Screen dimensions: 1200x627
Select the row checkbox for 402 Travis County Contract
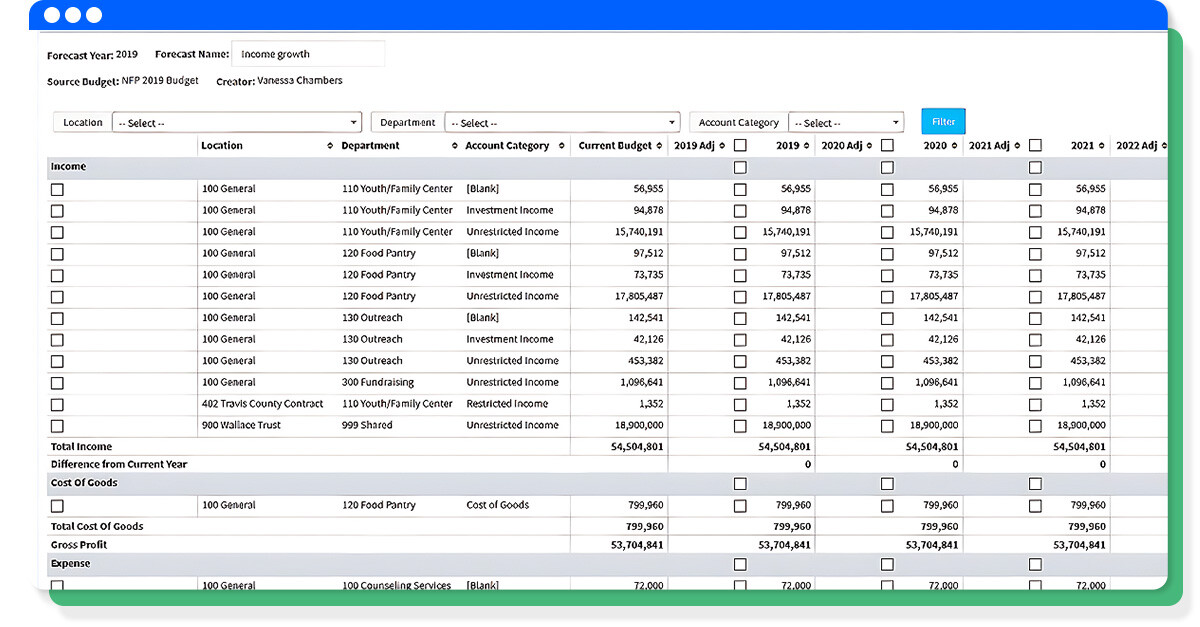point(57,405)
